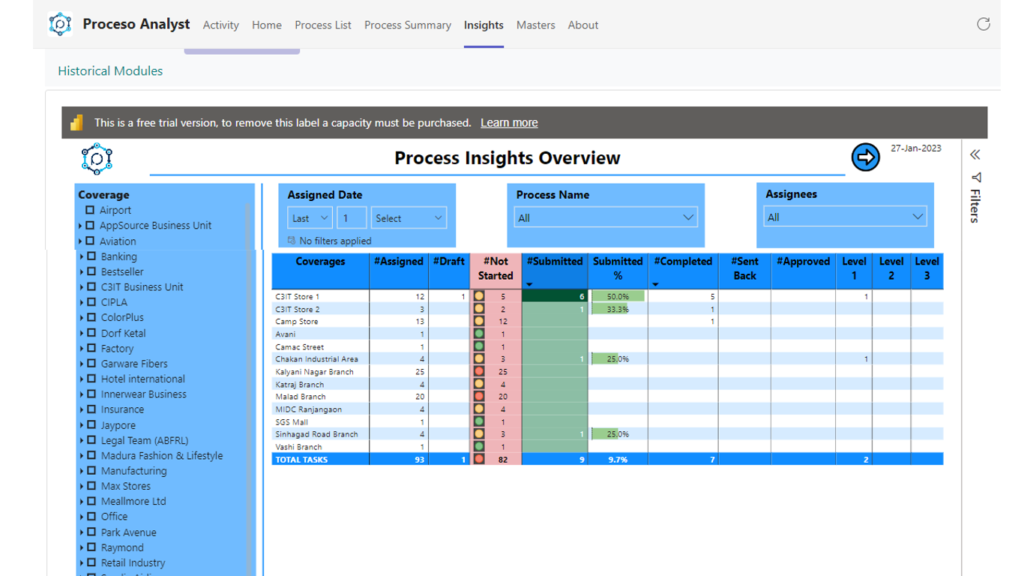Click the status indicator for C3IT Store 1

coord(480,297)
